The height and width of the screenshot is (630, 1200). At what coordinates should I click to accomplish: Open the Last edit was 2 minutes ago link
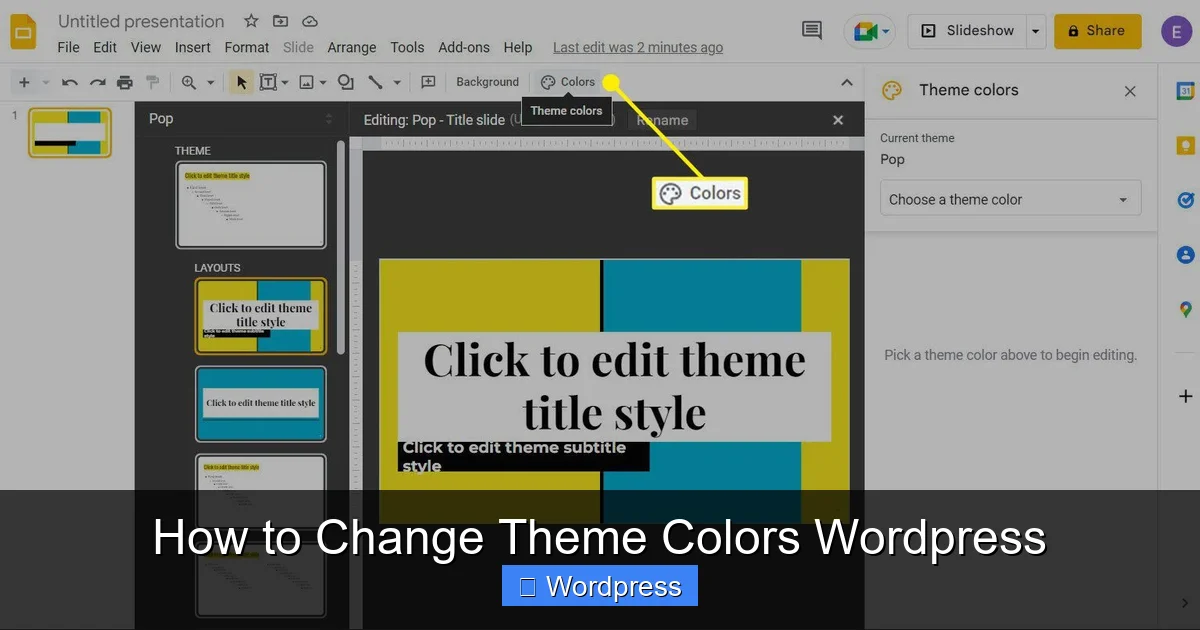638,47
